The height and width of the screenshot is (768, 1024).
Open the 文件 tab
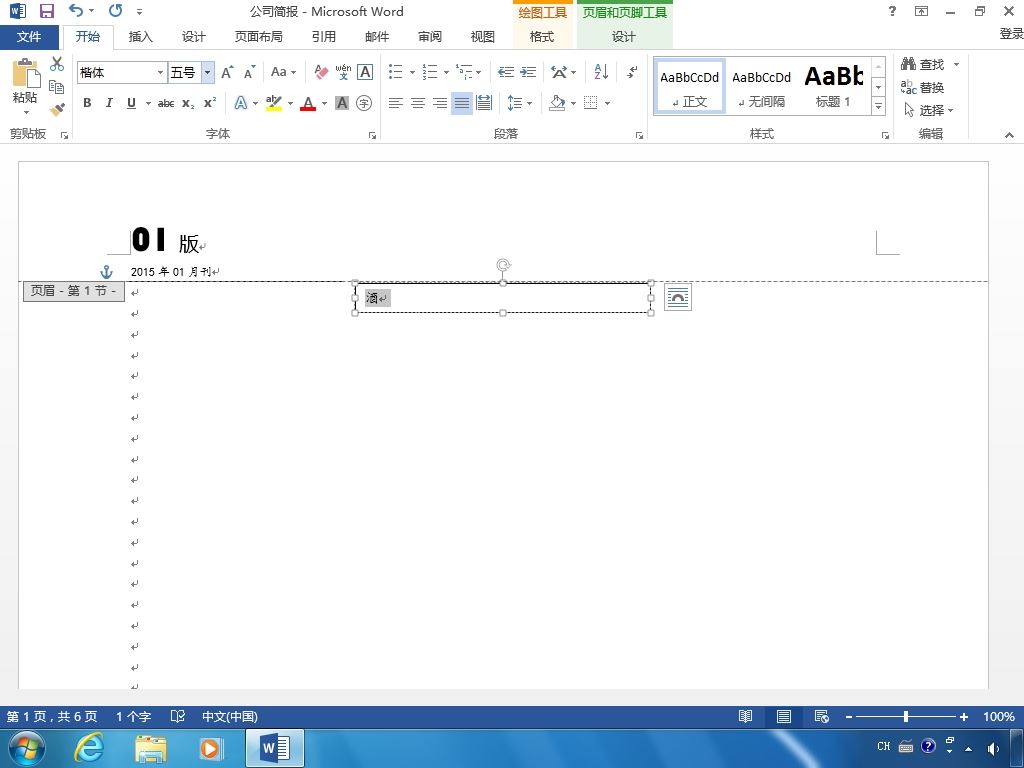pos(29,37)
